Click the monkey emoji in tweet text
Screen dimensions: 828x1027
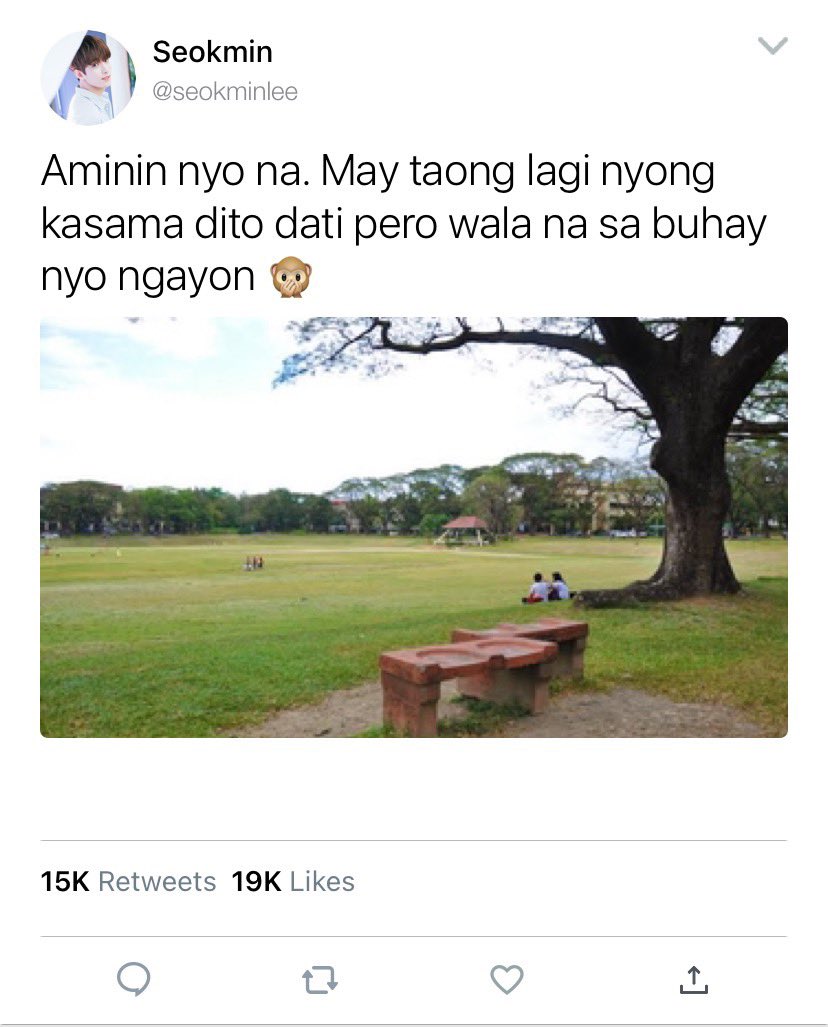pyautogui.click(x=292, y=277)
